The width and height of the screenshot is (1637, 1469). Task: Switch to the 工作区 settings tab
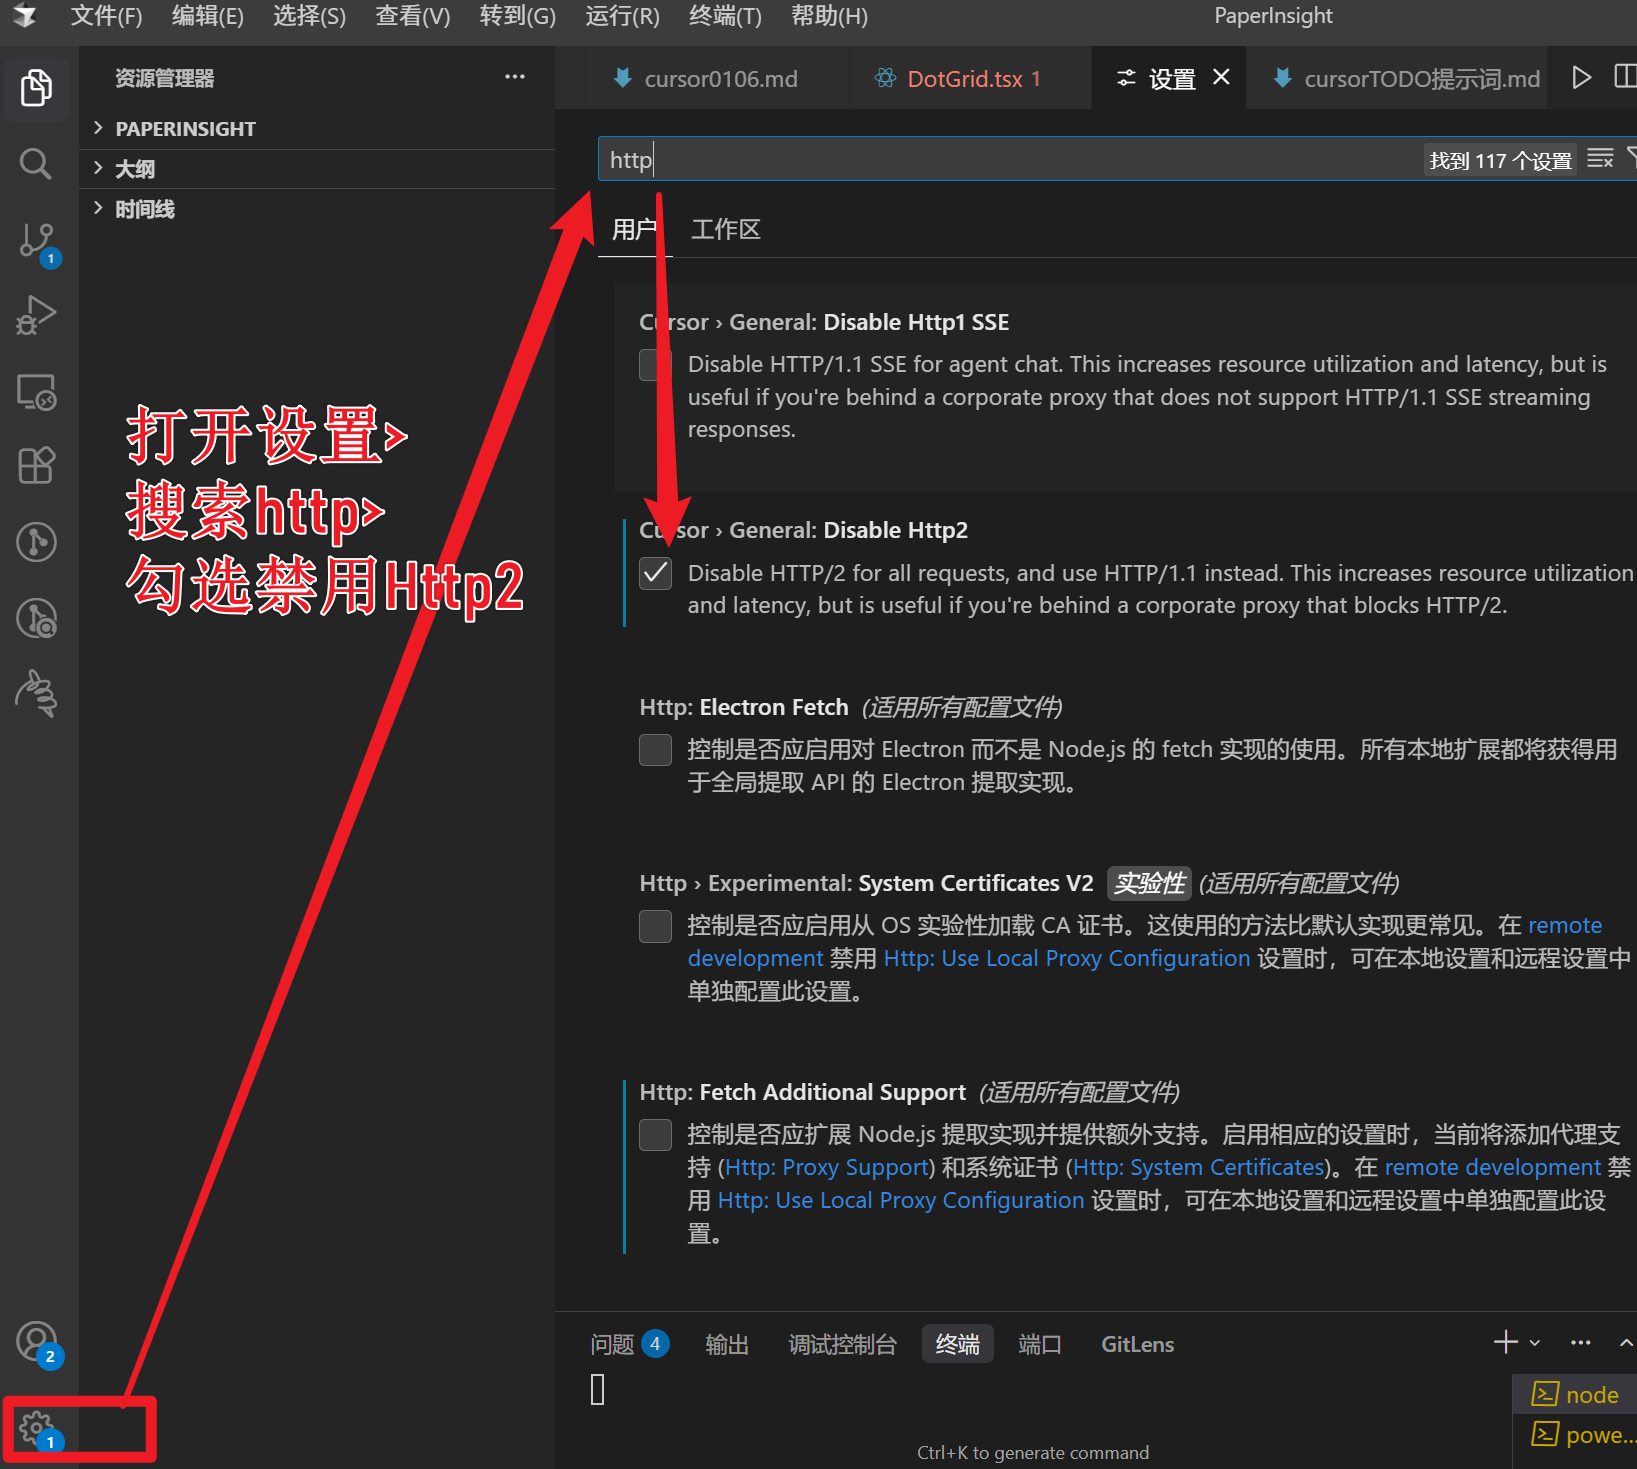[726, 229]
